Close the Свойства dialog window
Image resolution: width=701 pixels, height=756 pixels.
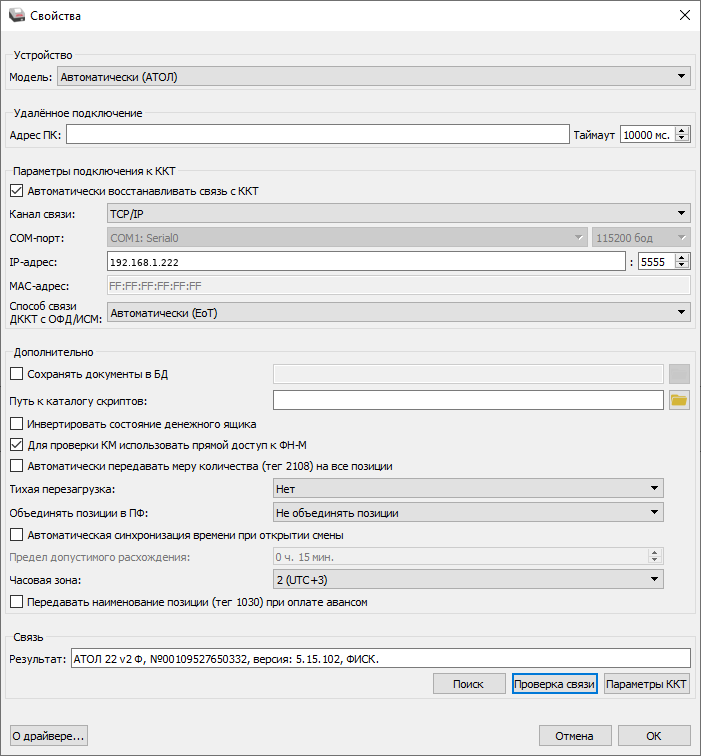tap(685, 15)
